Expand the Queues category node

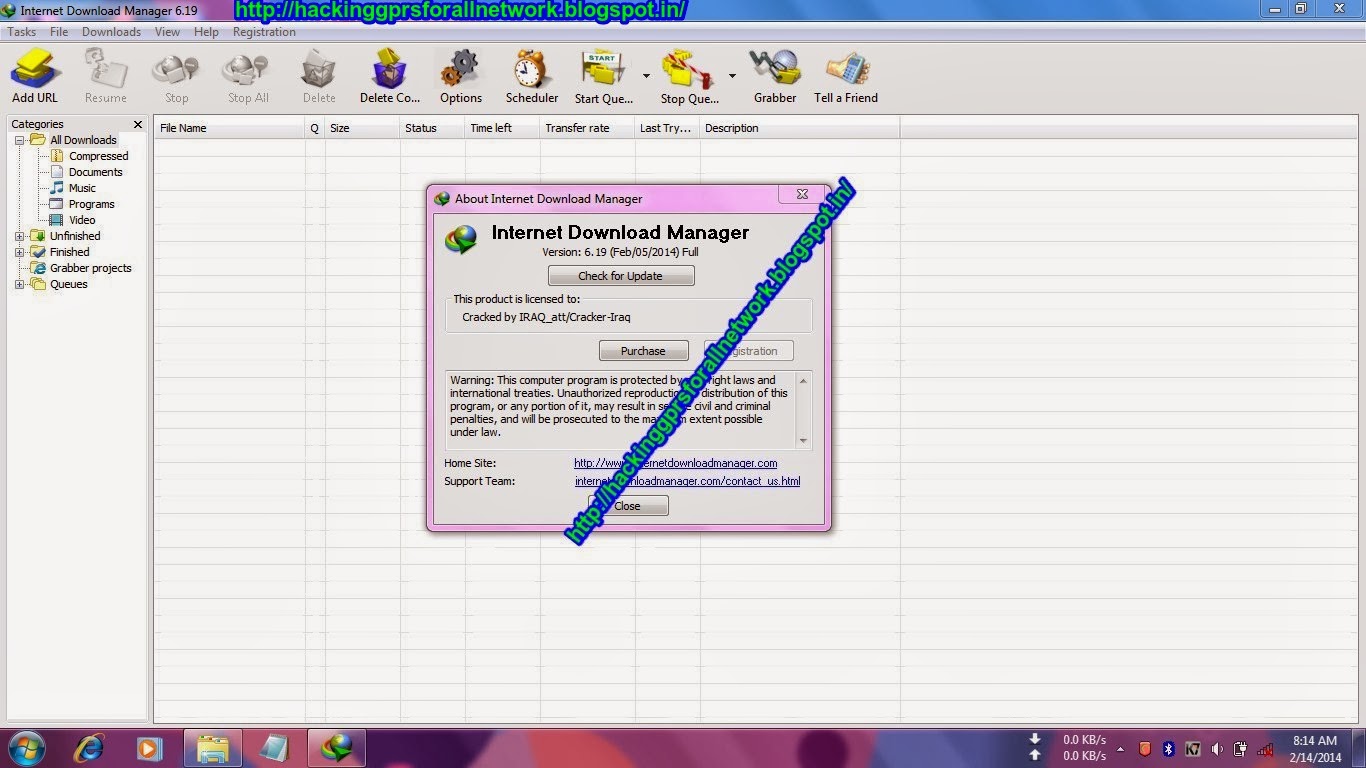(19, 284)
